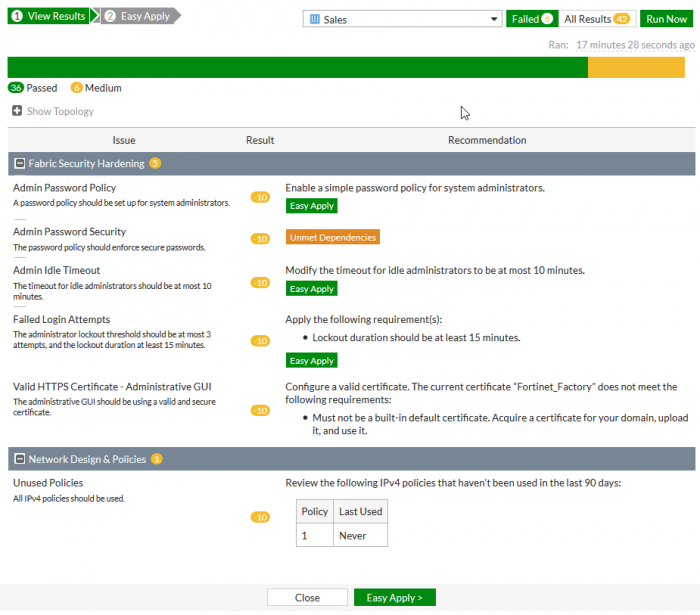
Task: Expand the Show Topology panel
Action: coord(53,111)
